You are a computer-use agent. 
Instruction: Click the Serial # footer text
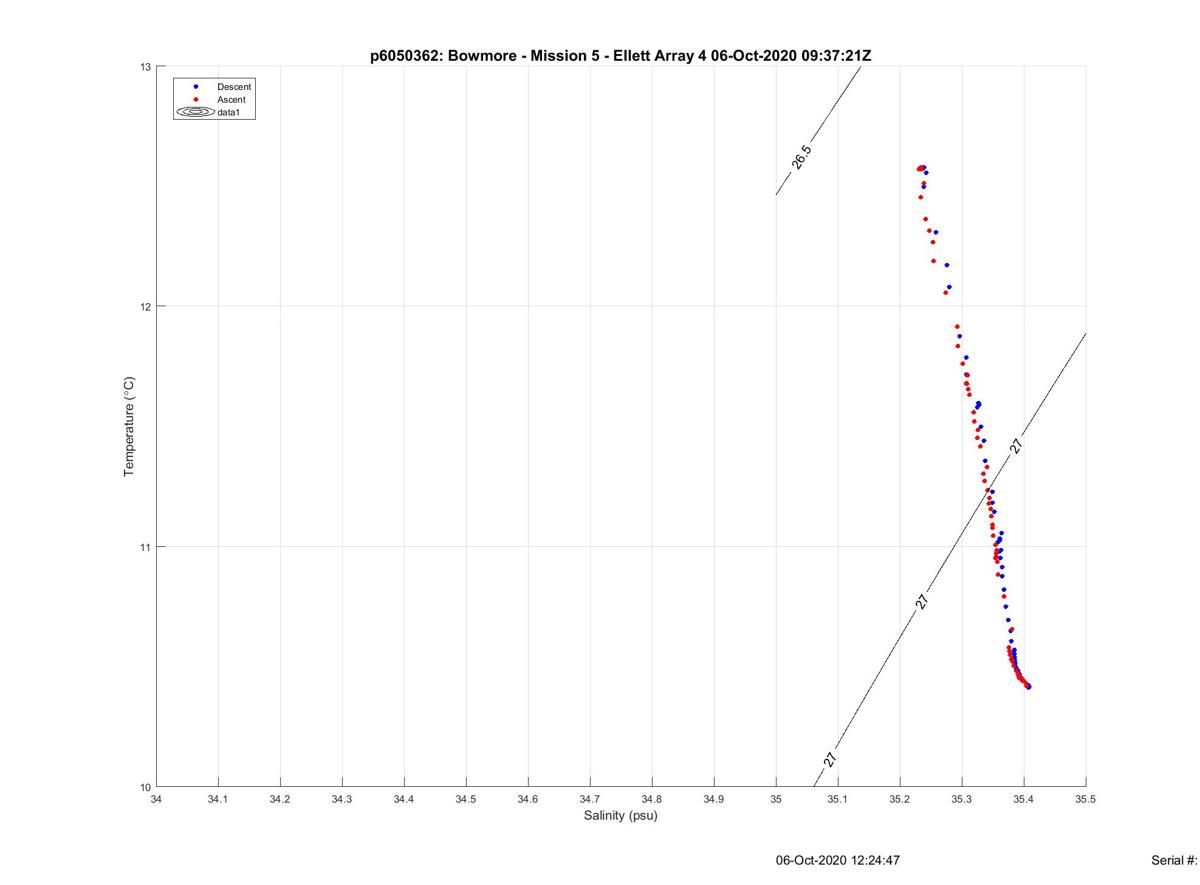[x=1175, y=860]
